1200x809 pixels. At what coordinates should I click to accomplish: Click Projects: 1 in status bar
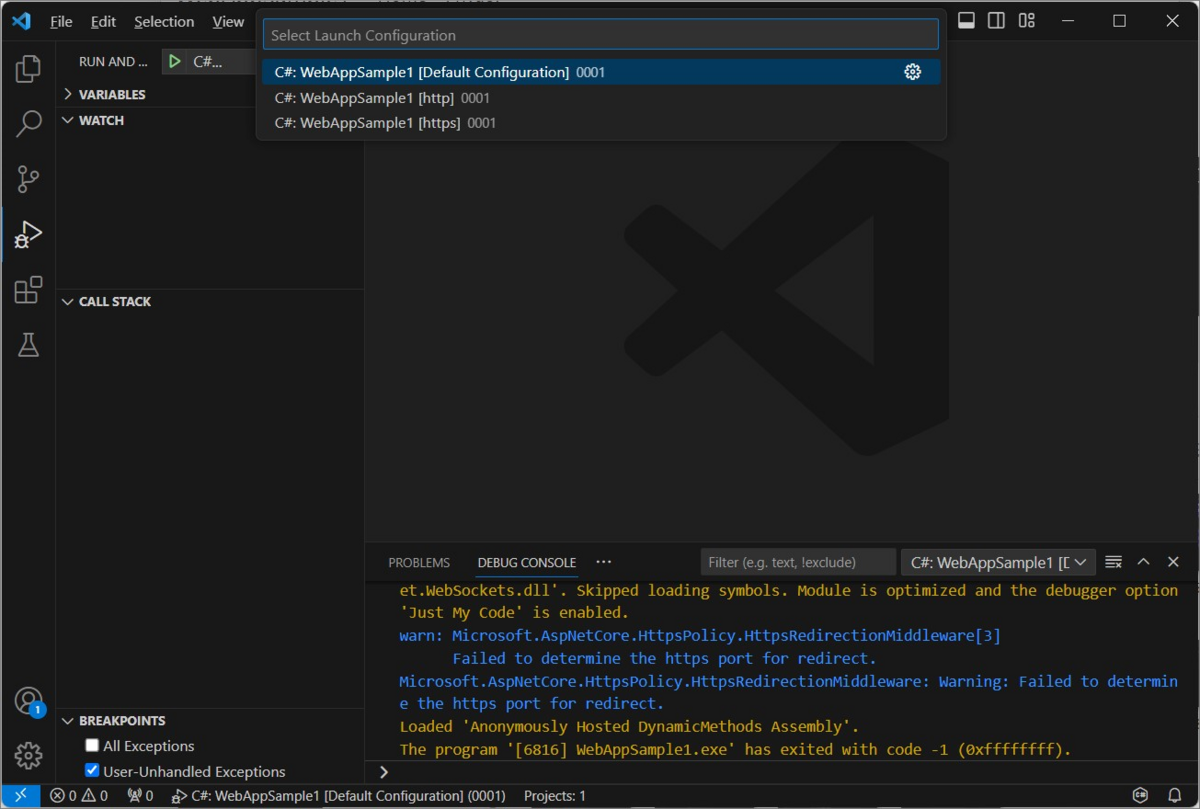pos(555,796)
